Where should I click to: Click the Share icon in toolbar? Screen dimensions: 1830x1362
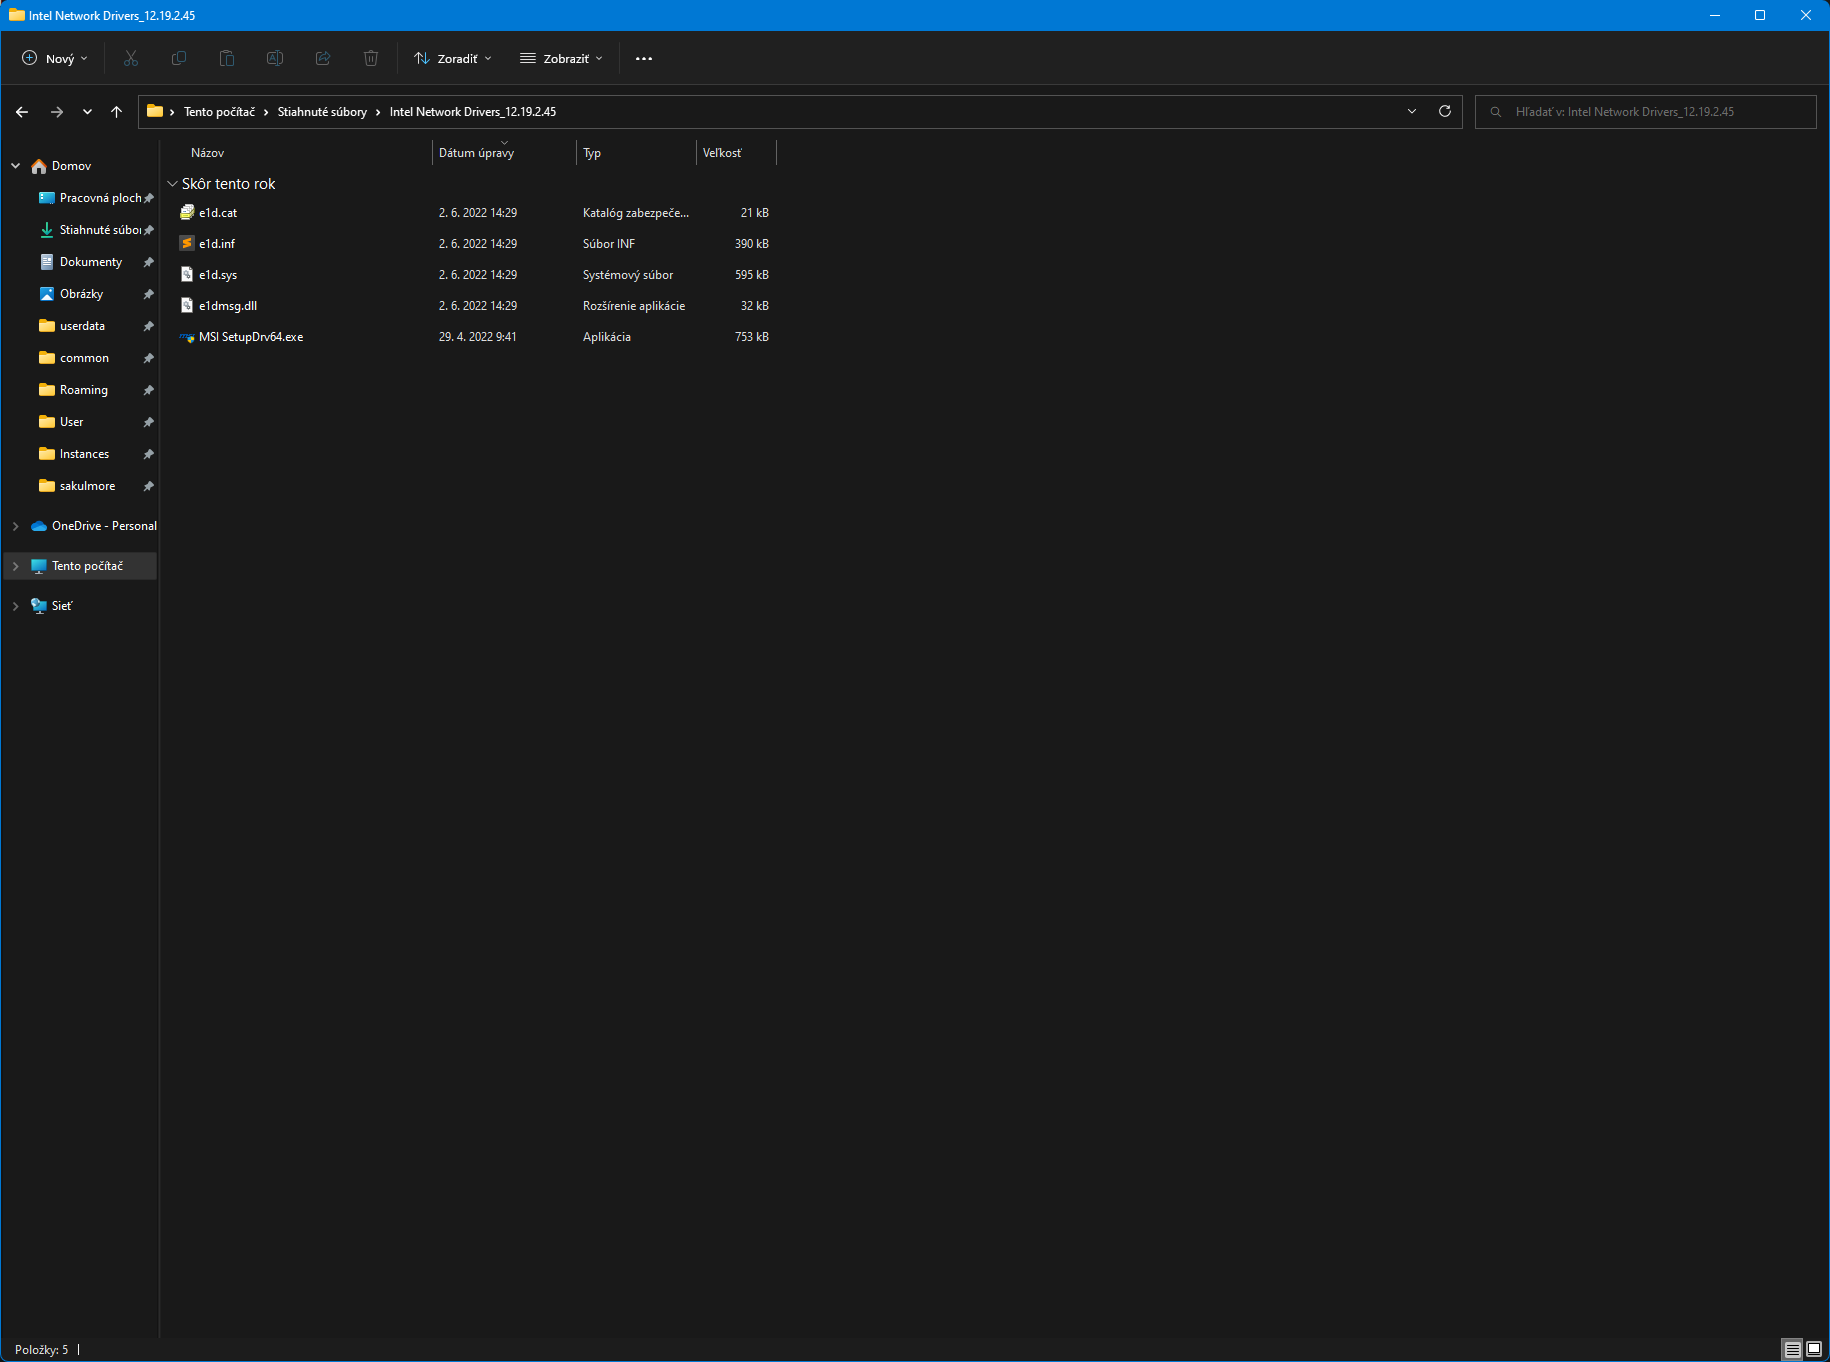pos(323,59)
